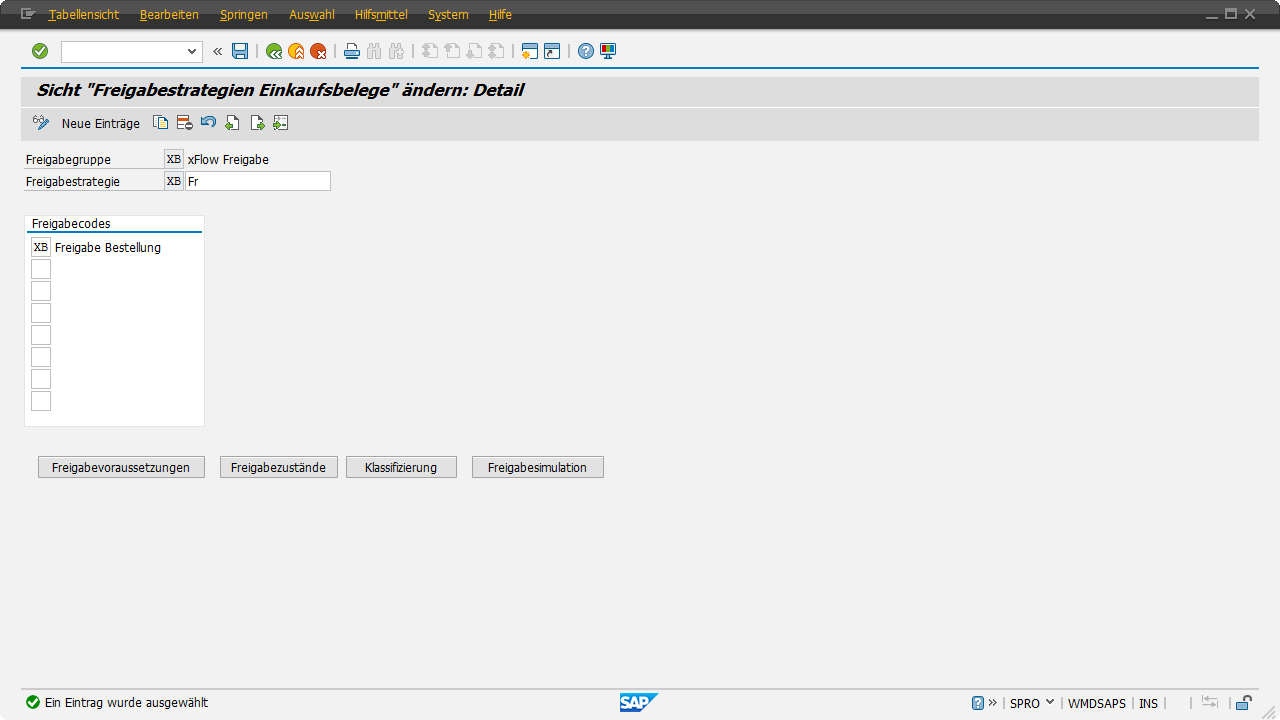Screen dimensions: 1280x720
Task: Collapse the command field with double chevron
Action: [217, 51]
